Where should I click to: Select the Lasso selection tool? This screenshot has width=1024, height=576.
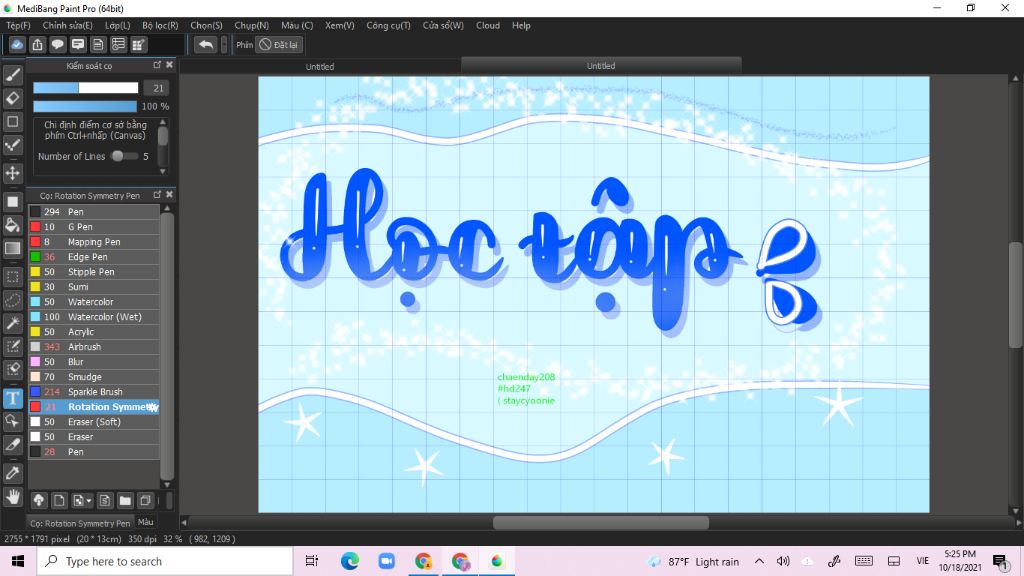[12, 300]
